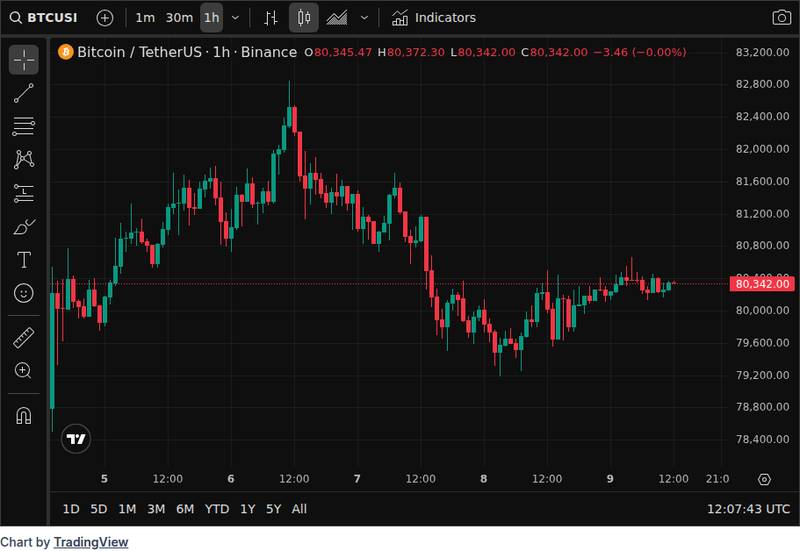Set range to 1M

(127, 509)
